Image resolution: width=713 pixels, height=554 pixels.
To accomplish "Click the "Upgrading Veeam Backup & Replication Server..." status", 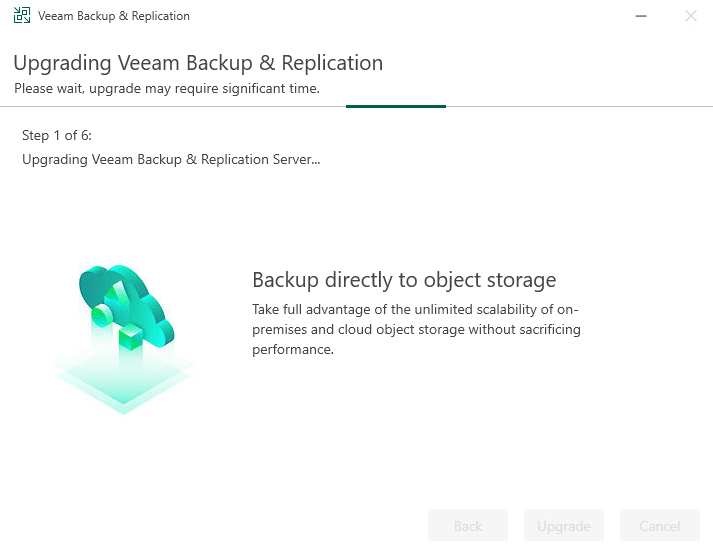I will point(171,160).
